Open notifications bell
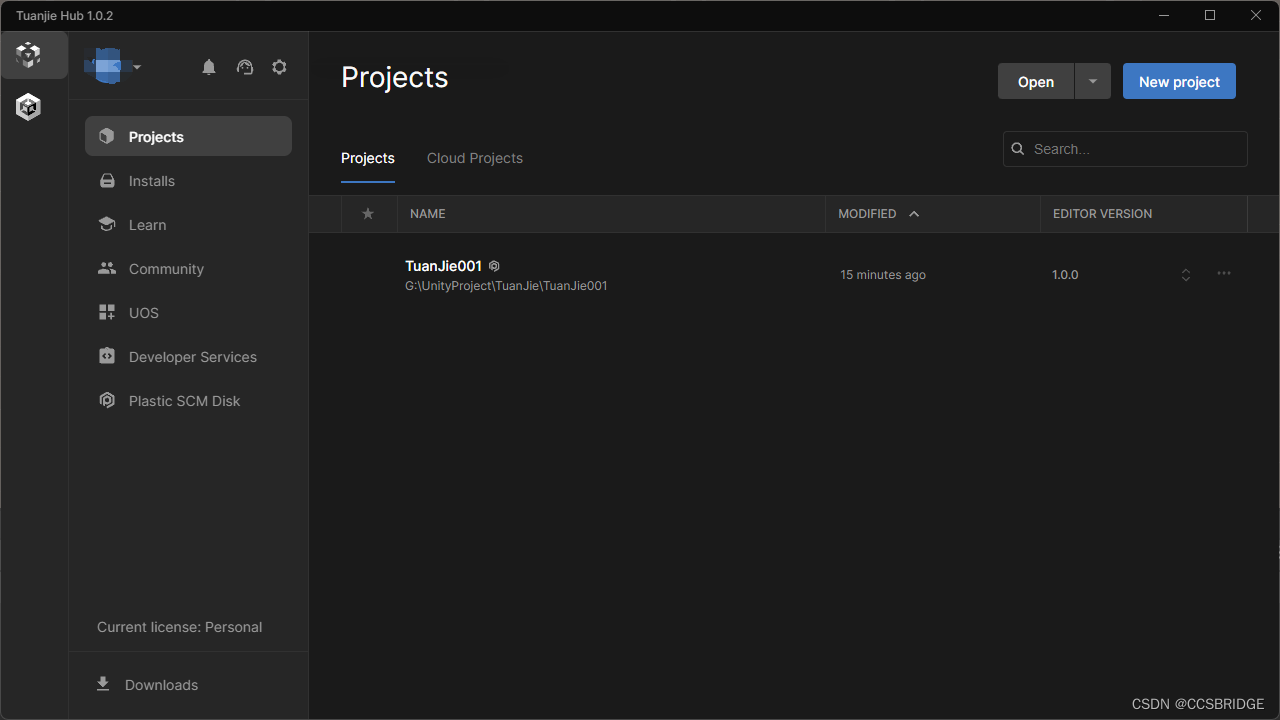Image resolution: width=1280 pixels, height=720 pixels. pos(209,67)
